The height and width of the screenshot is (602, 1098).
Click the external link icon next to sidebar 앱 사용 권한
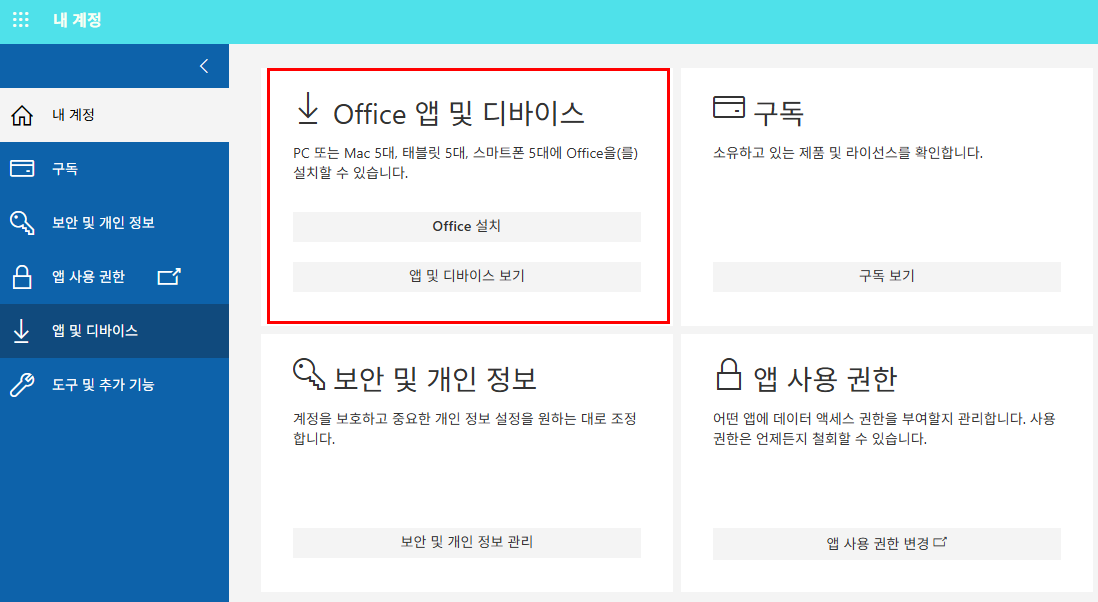tap(169, 276)
